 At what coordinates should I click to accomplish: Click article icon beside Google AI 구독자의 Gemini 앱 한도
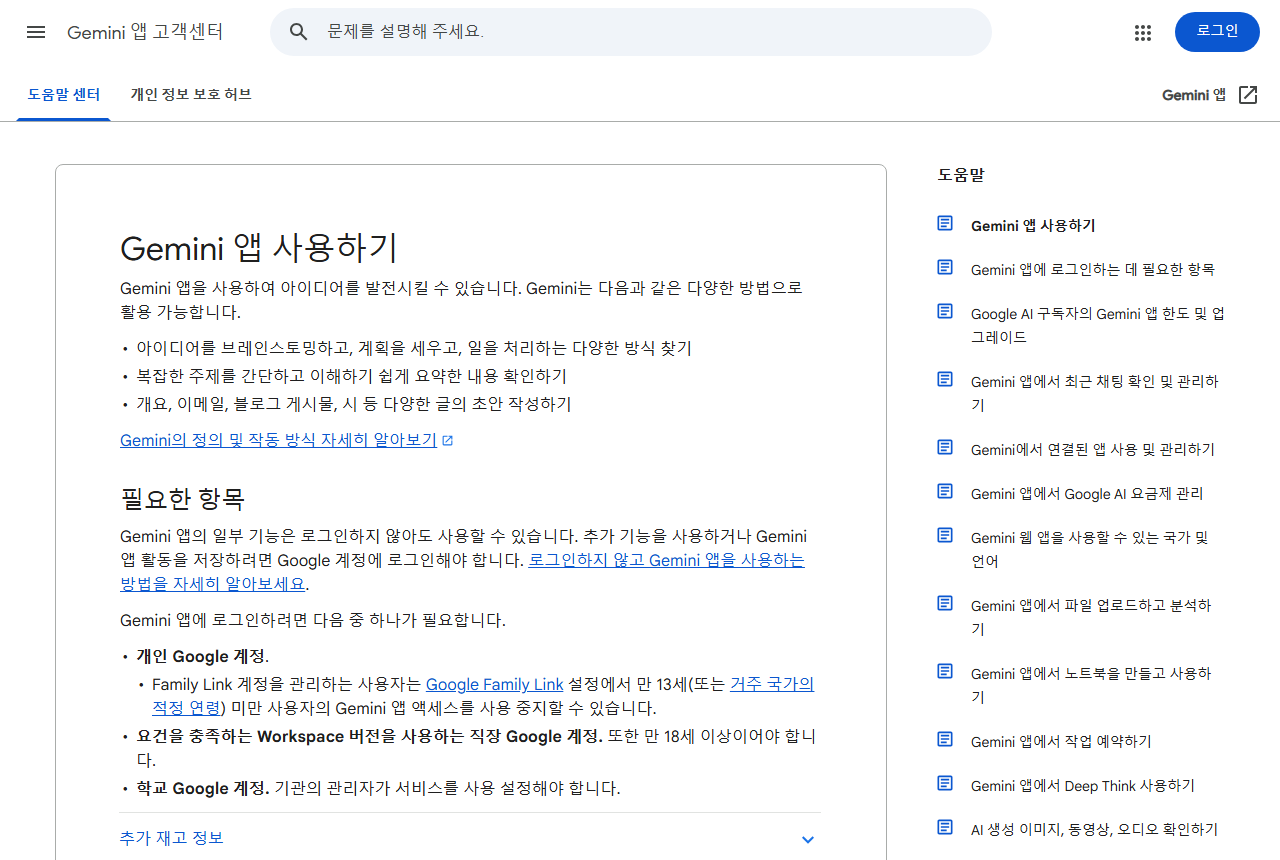(x=945, y=311)
